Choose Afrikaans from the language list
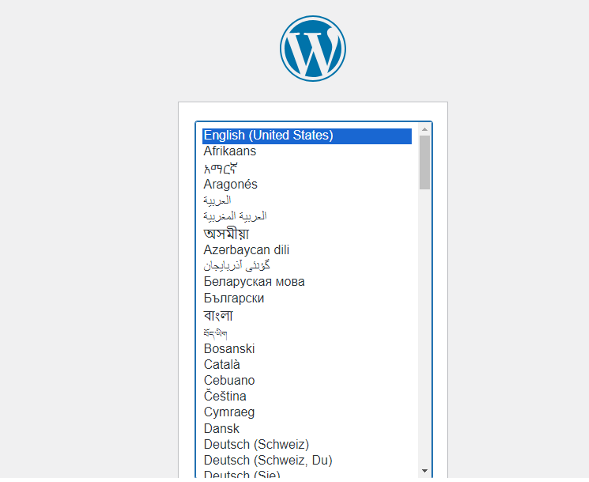The image size is (589, 482). (307, 151)
